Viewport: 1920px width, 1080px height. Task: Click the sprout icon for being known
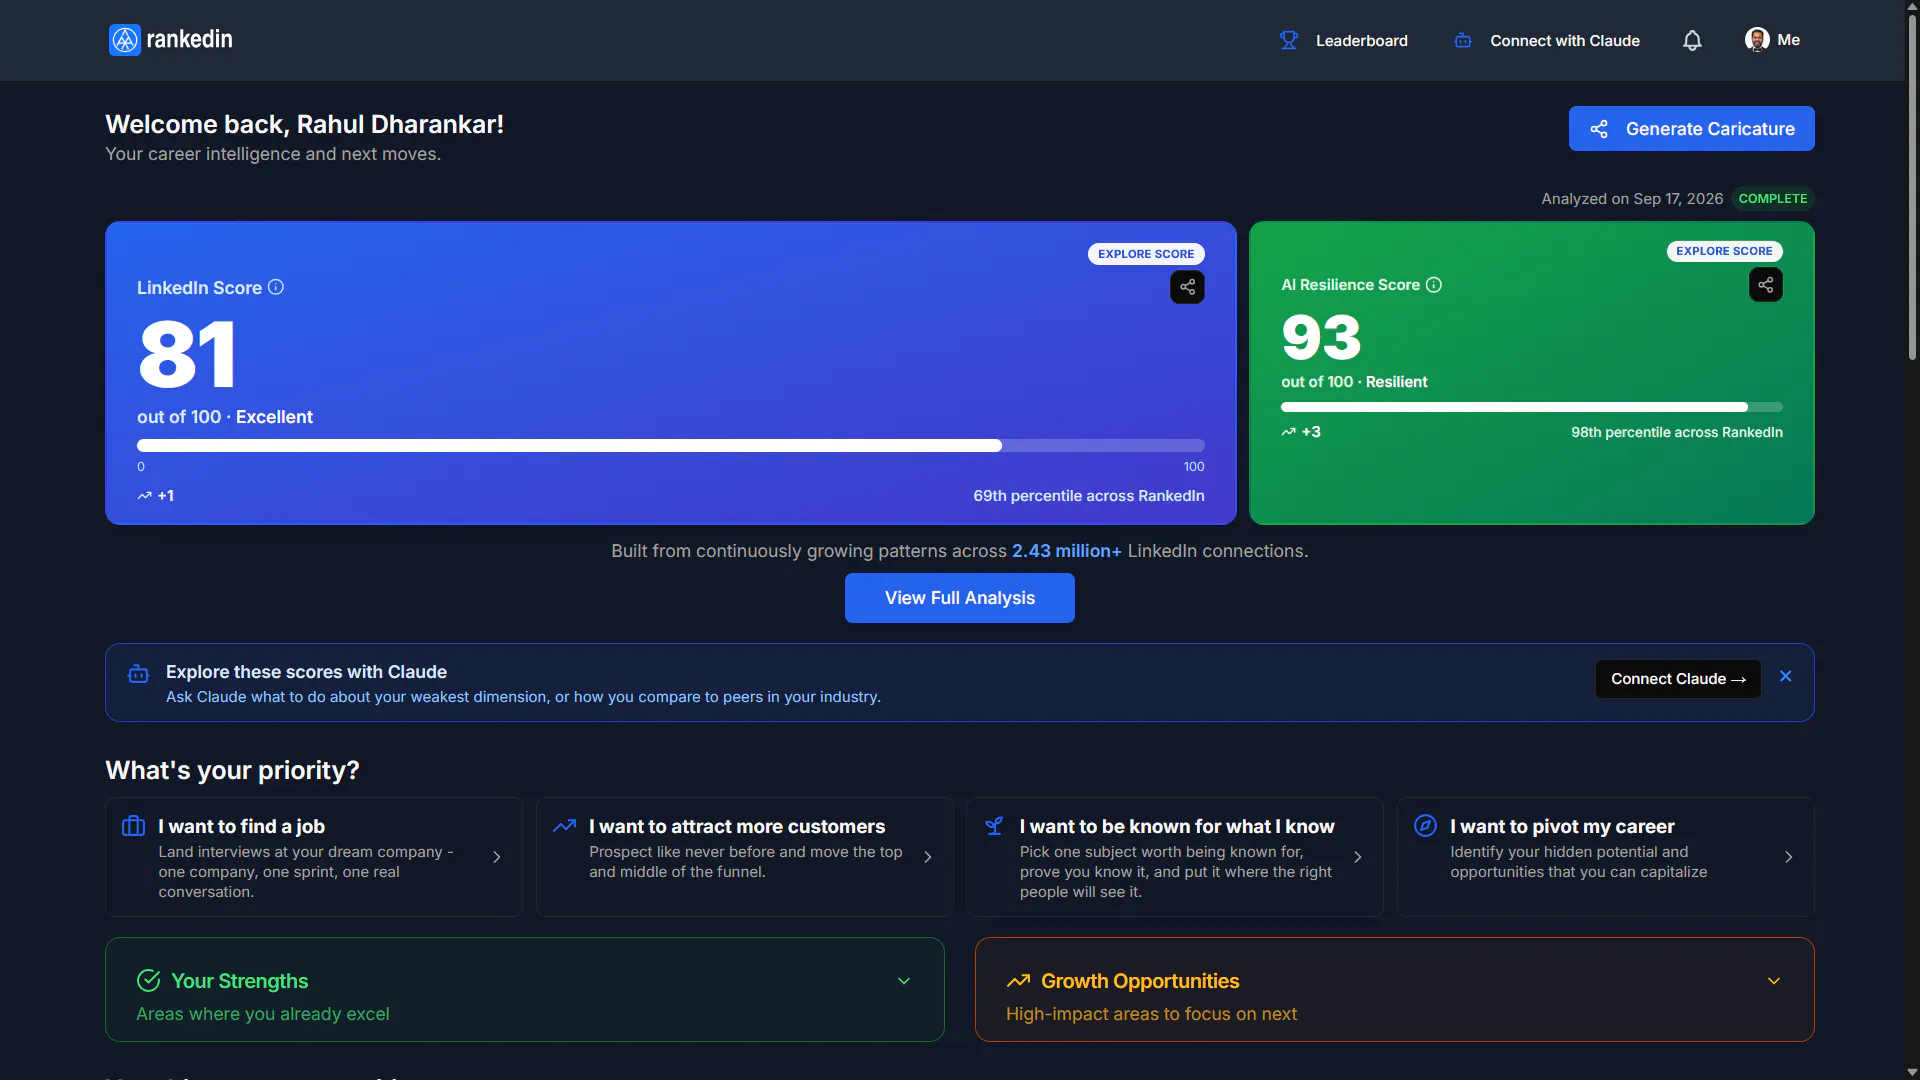[x=994, y=826]
